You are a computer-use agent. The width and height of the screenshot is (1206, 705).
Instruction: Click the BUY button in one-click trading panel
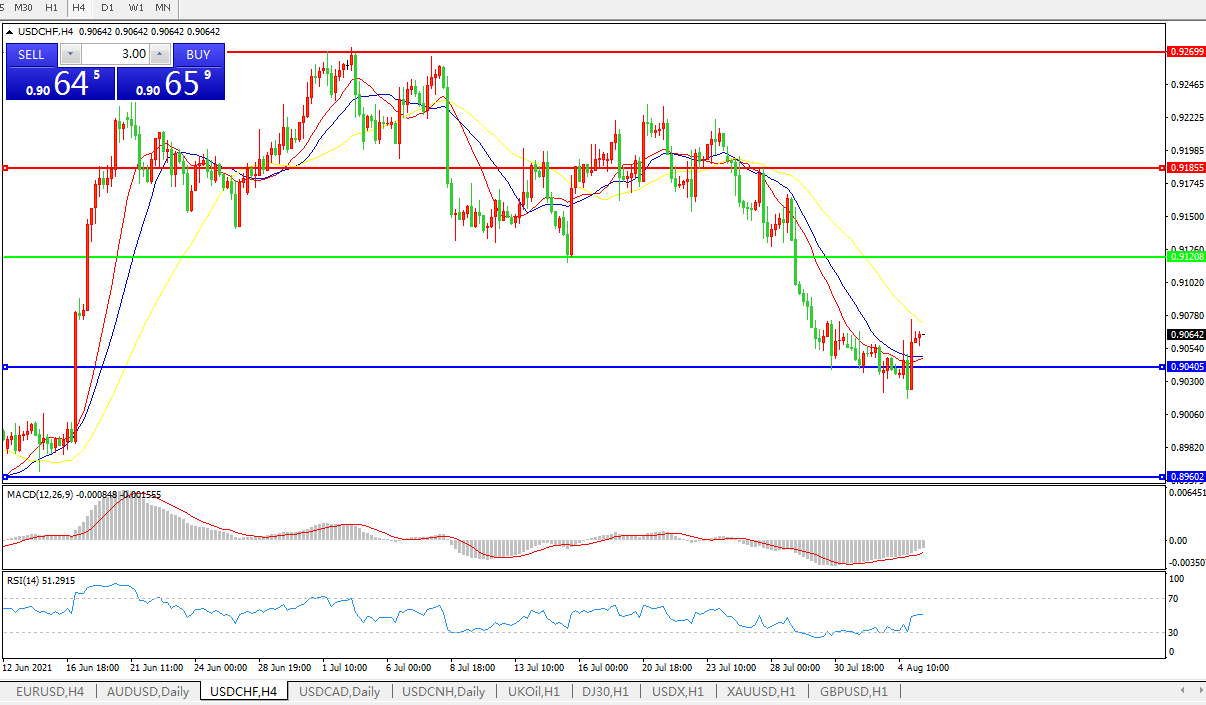click(198, 54)
